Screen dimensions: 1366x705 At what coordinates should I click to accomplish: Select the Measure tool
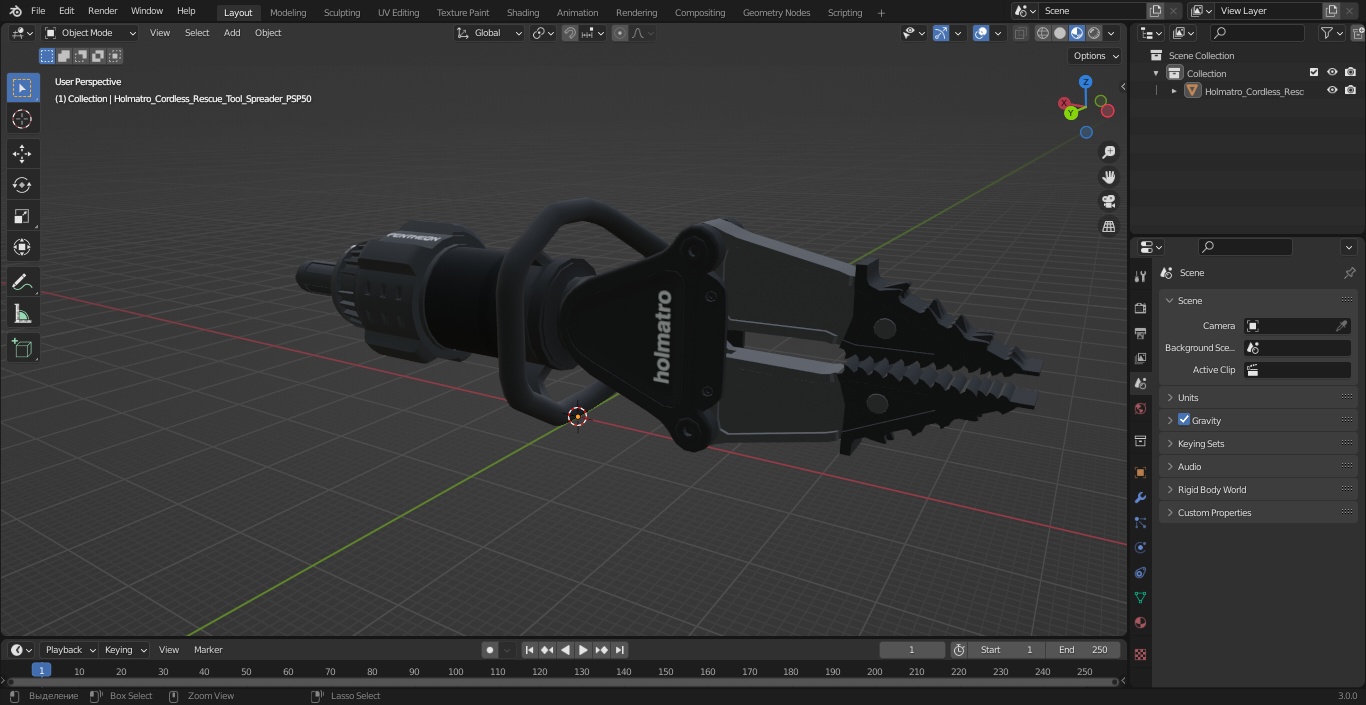tap(22, 314)
